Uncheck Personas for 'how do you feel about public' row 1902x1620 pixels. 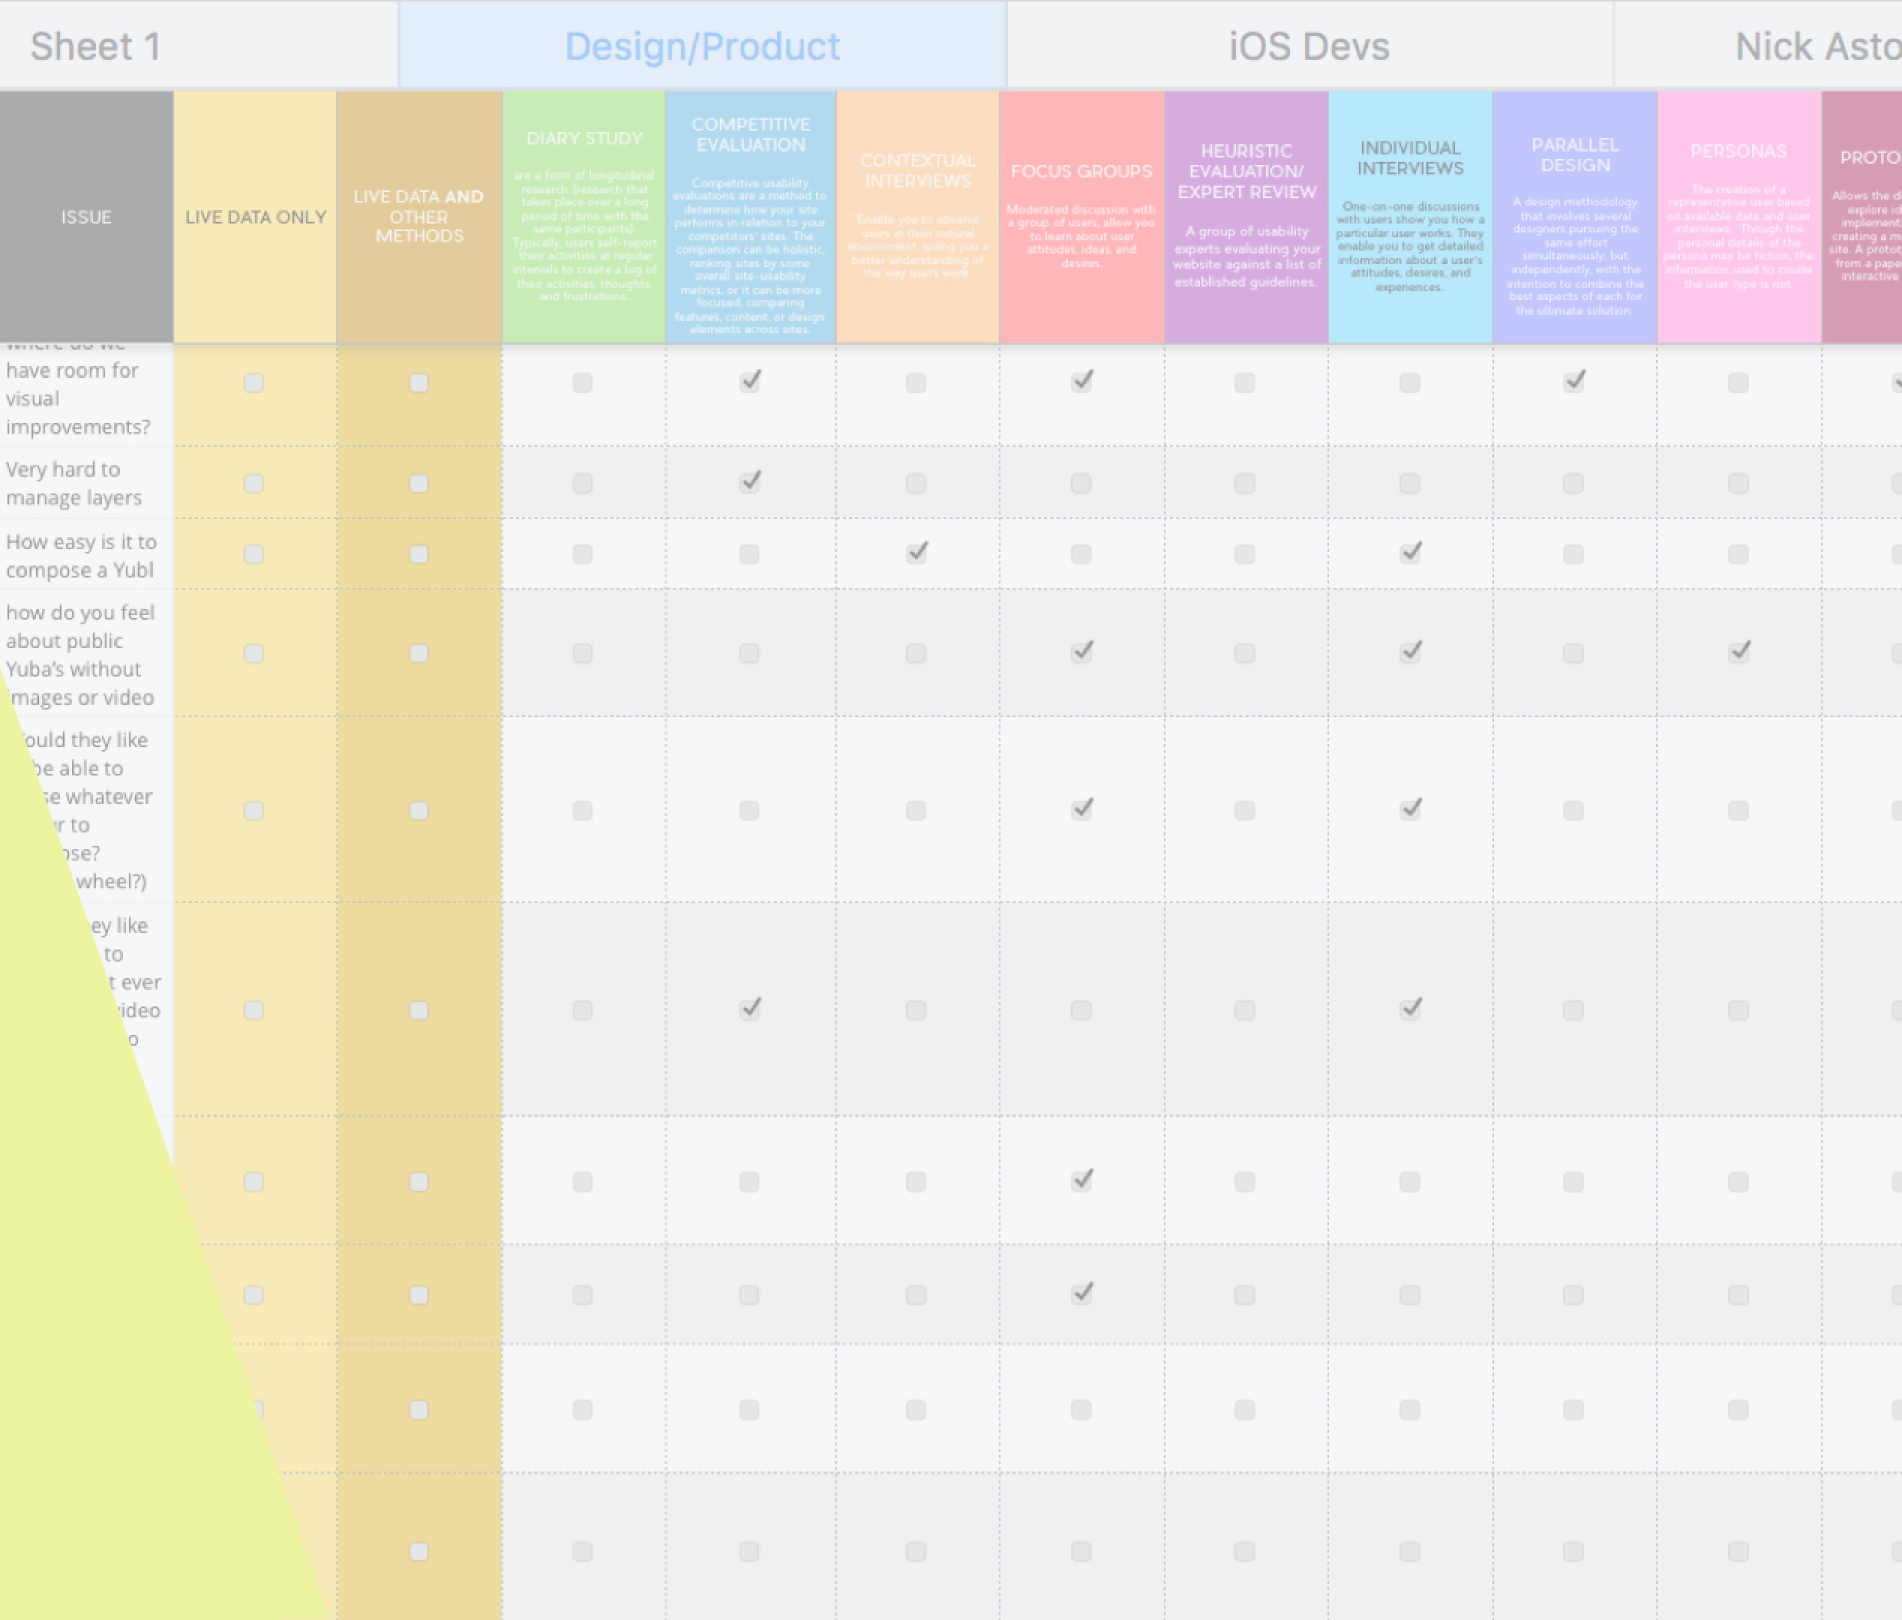[x=1739, y=652]
